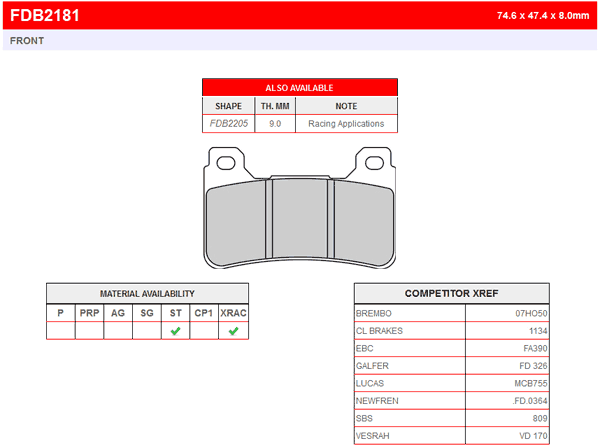
Task: Click the SBS row label
Action: point(364,418)
